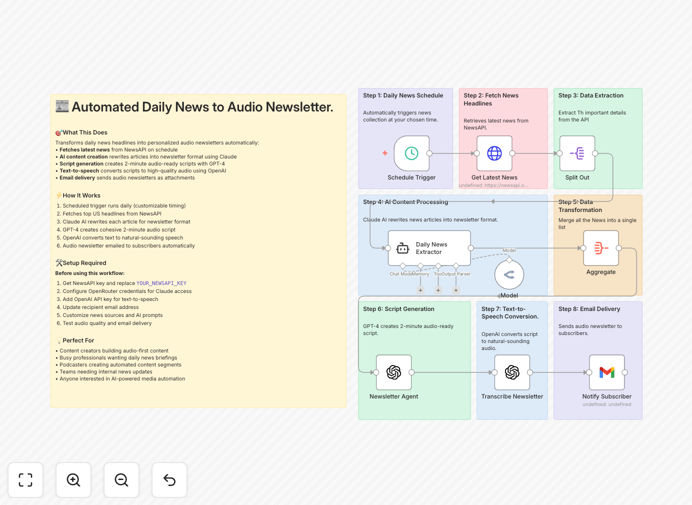Click the 'Step 7: Text-to-Speech Conversion.' note title
The image size is (692, 505).
point(510,313)
